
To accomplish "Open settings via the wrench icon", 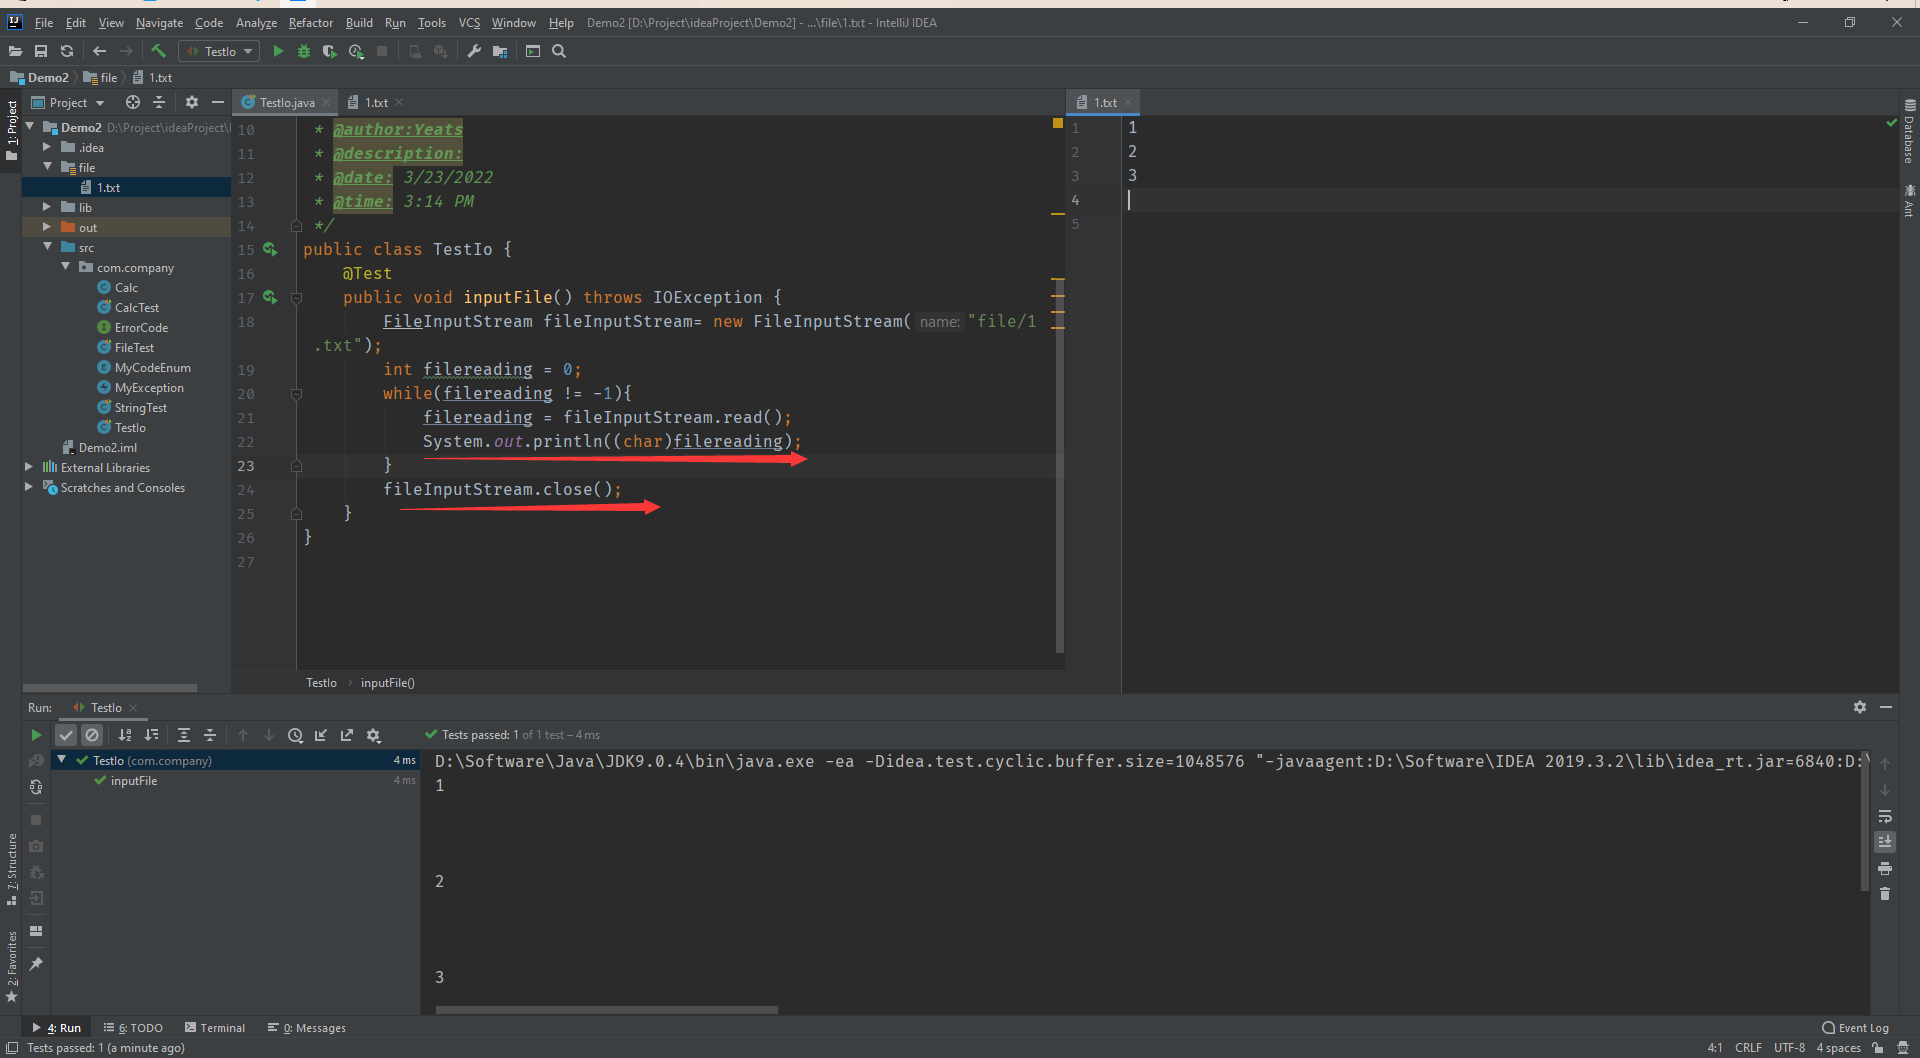I will pyautogui.click(x=474, y=51).
